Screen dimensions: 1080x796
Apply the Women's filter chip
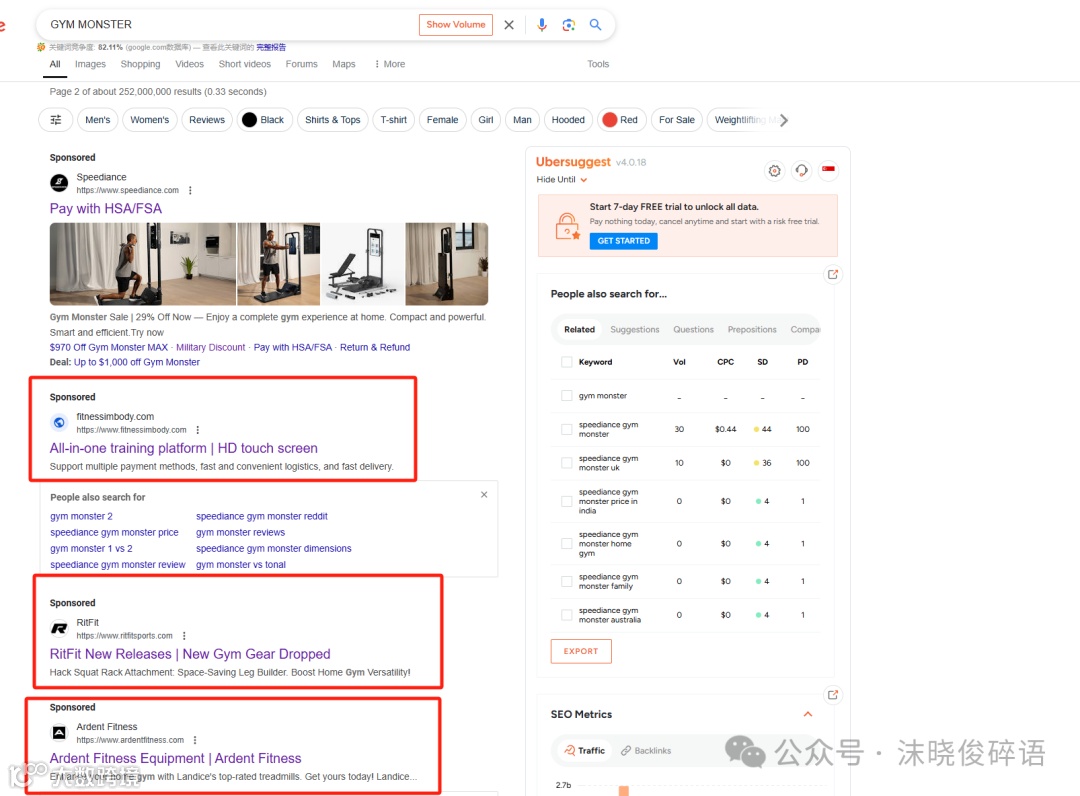(149, 120)
